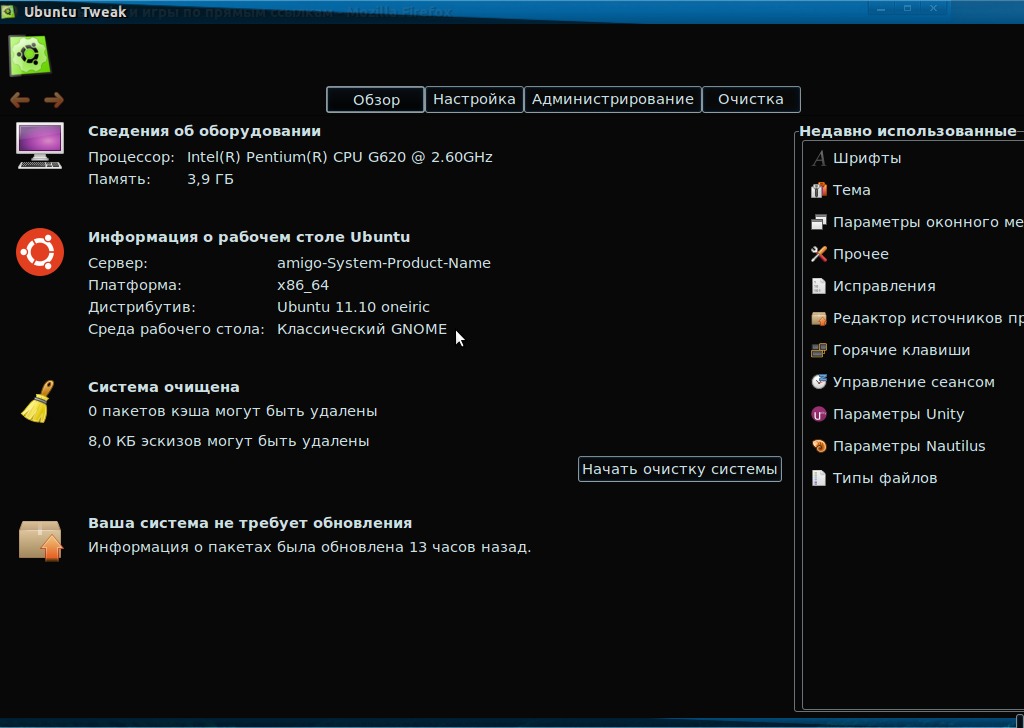1024x728 pixels.
Task: Click the Сведения об оборудовании heading
Action: pos(204,131)
